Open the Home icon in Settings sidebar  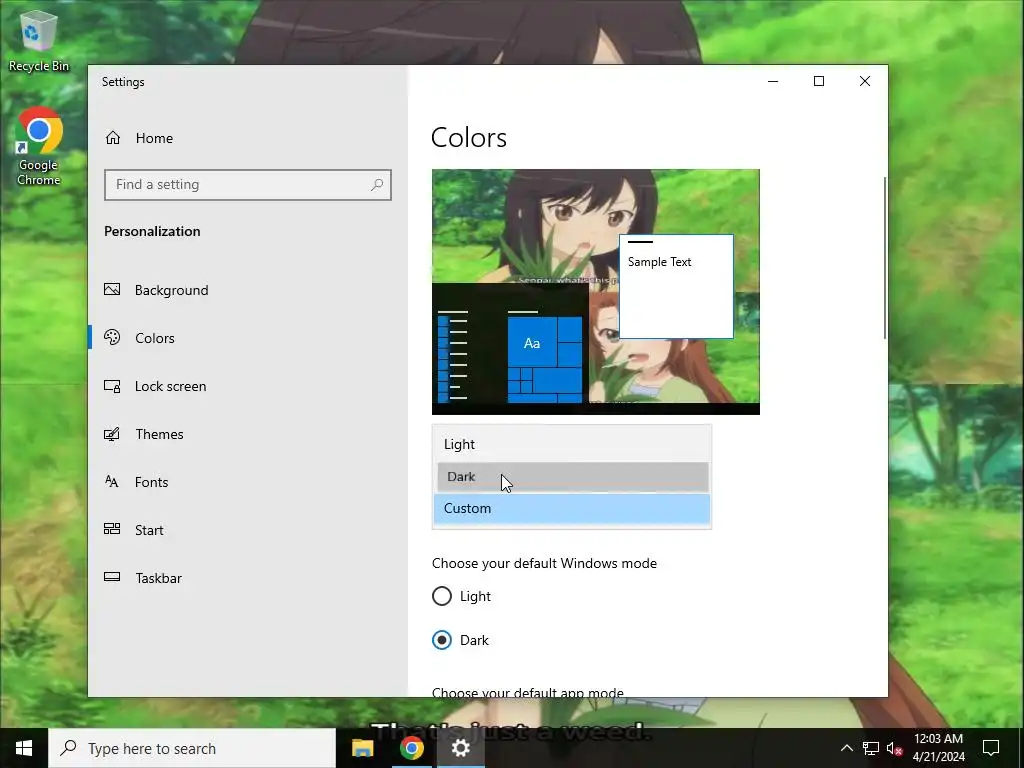click(113, 138)
